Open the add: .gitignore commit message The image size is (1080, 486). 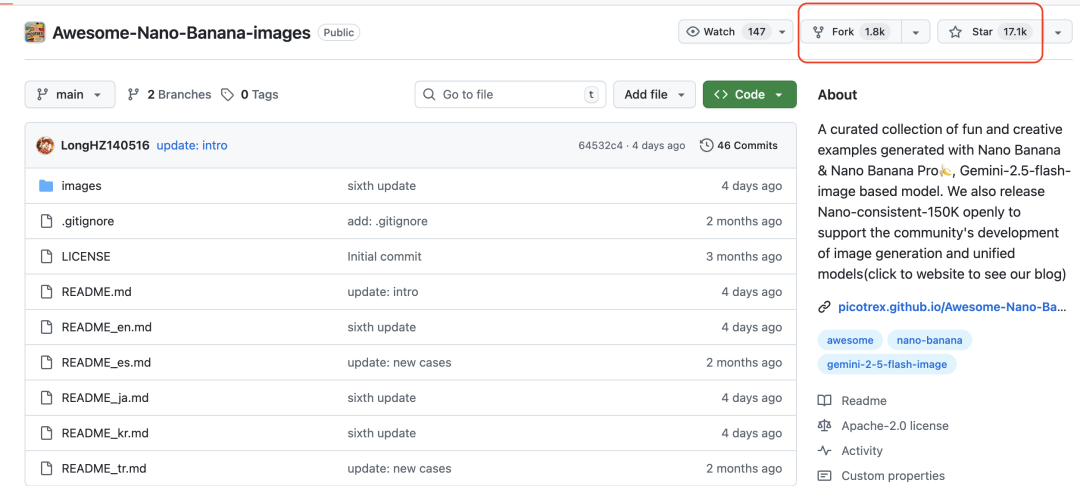click(387, 221)
